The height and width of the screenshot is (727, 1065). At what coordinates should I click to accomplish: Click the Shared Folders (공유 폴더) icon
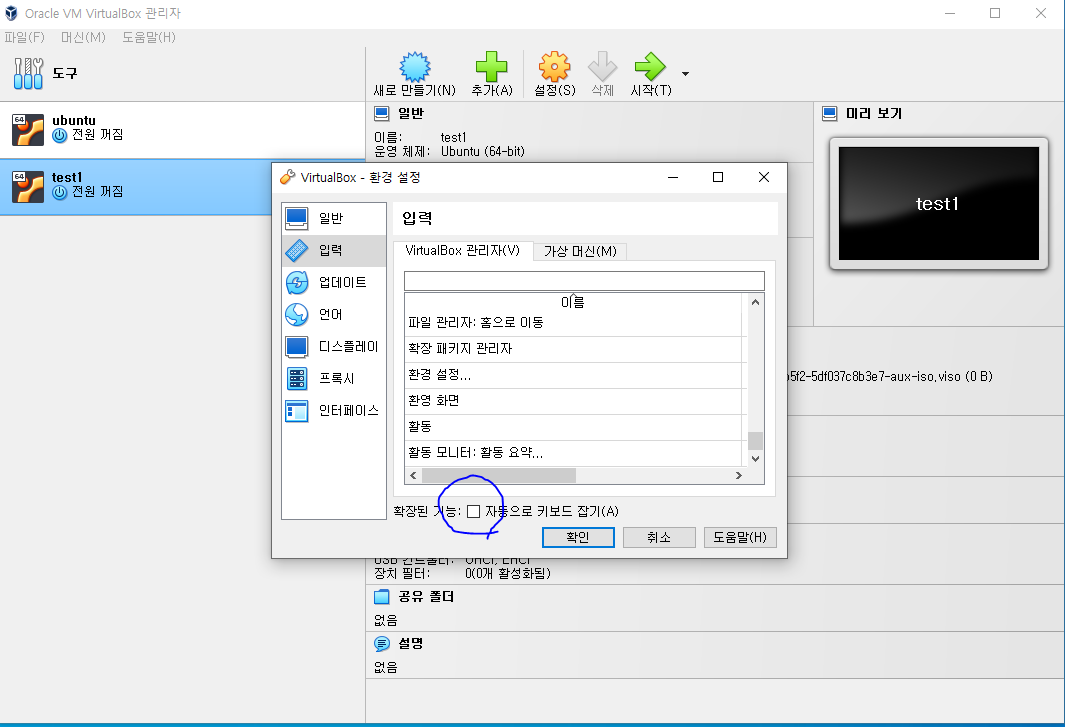click(x=382, y=597)
